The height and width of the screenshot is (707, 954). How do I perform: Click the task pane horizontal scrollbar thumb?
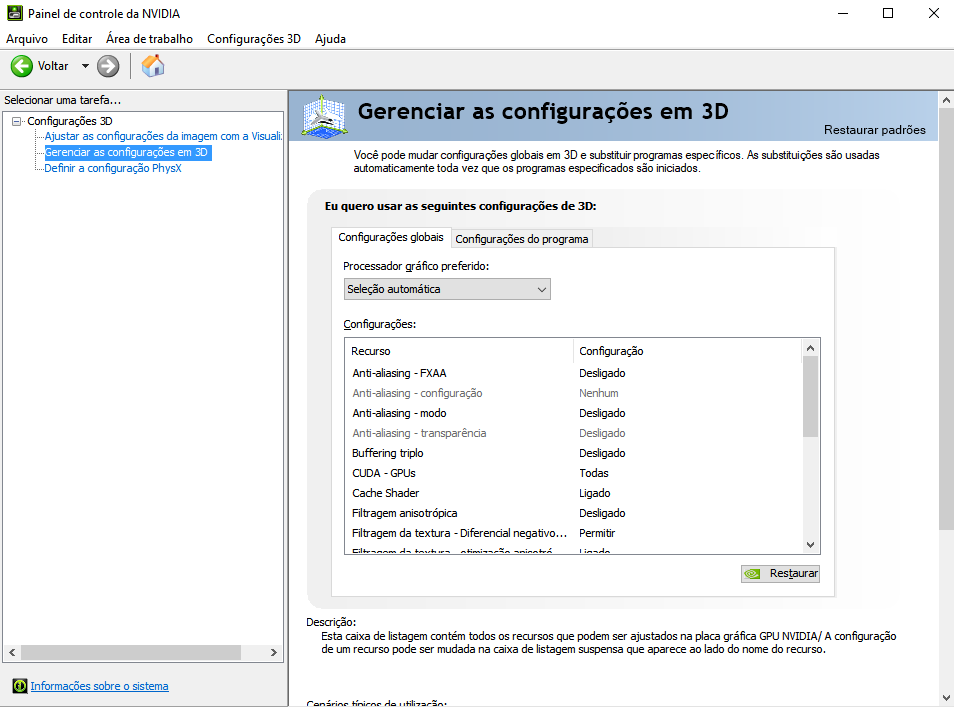point(131,652)
